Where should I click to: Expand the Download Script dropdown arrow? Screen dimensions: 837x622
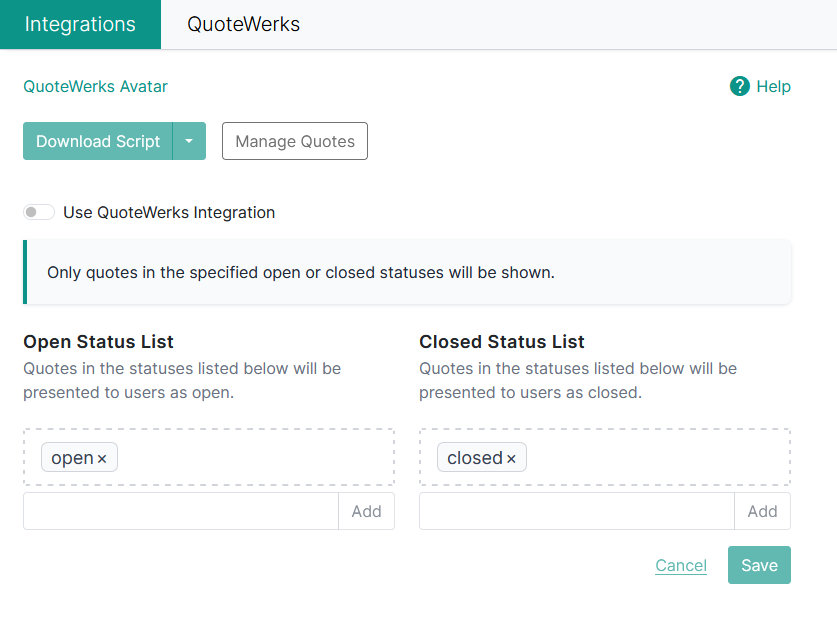(x=189, y=141)
